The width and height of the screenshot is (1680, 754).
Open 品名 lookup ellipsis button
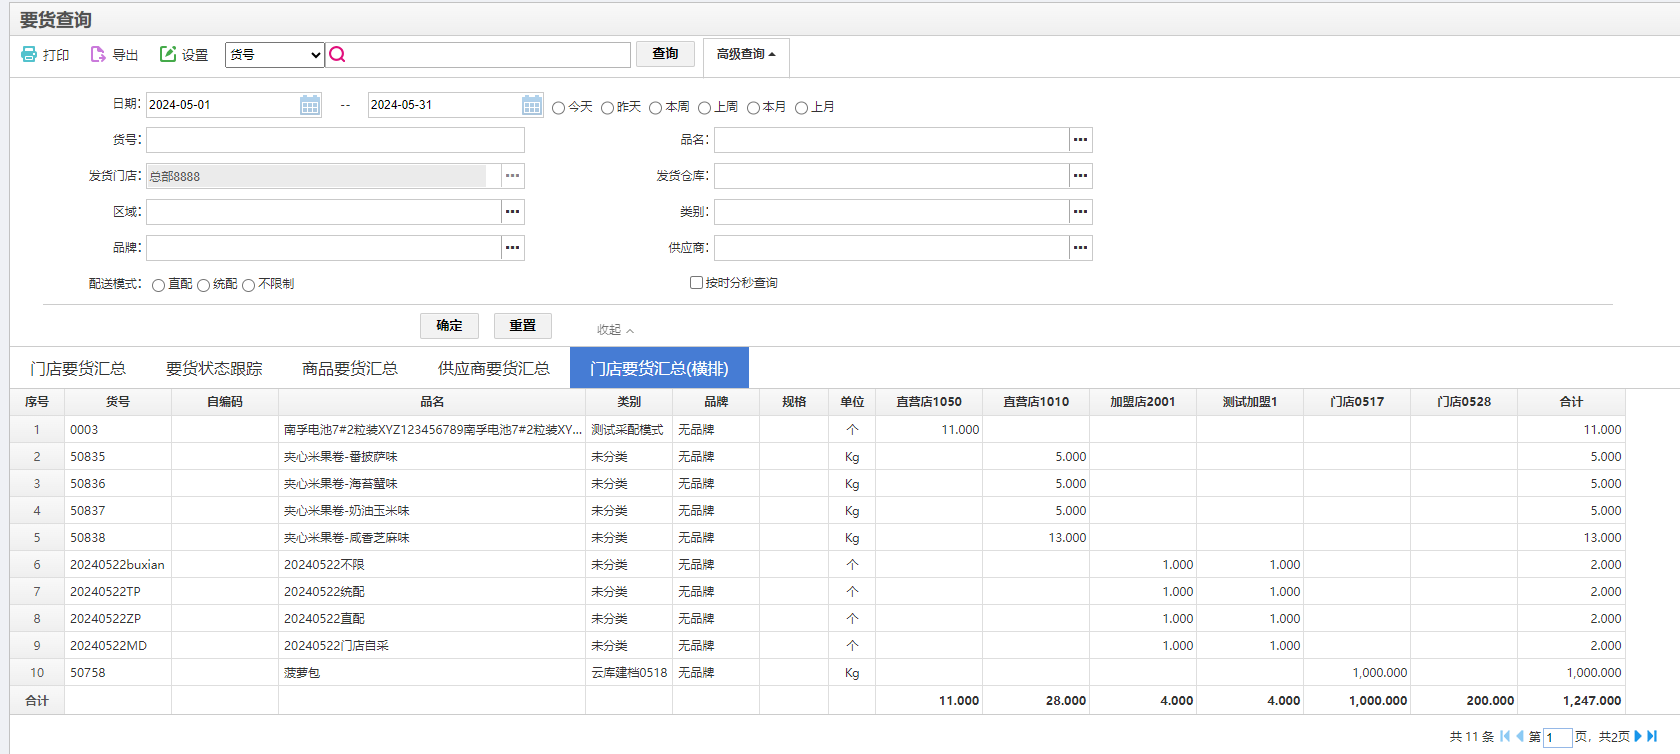(1080, 140)
